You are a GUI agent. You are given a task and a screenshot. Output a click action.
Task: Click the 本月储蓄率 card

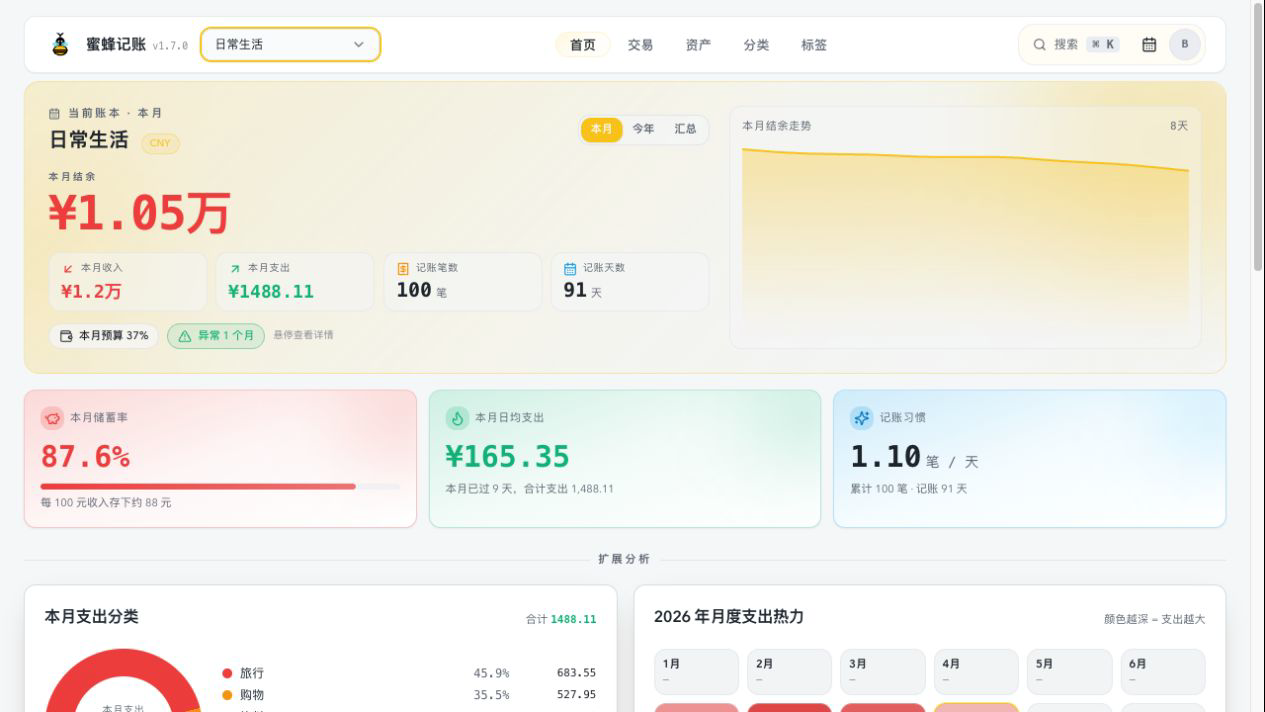[220, 459]
